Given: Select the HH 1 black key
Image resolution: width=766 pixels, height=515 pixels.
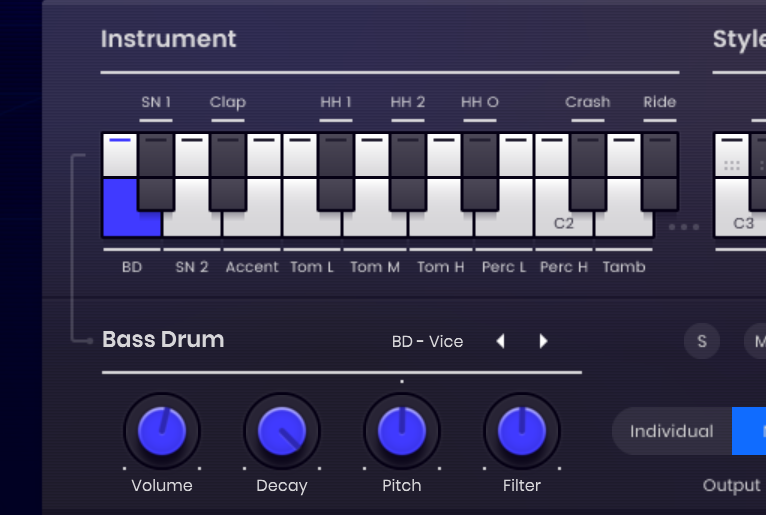Looking at the screenshot, I should (x=336, y=171).
